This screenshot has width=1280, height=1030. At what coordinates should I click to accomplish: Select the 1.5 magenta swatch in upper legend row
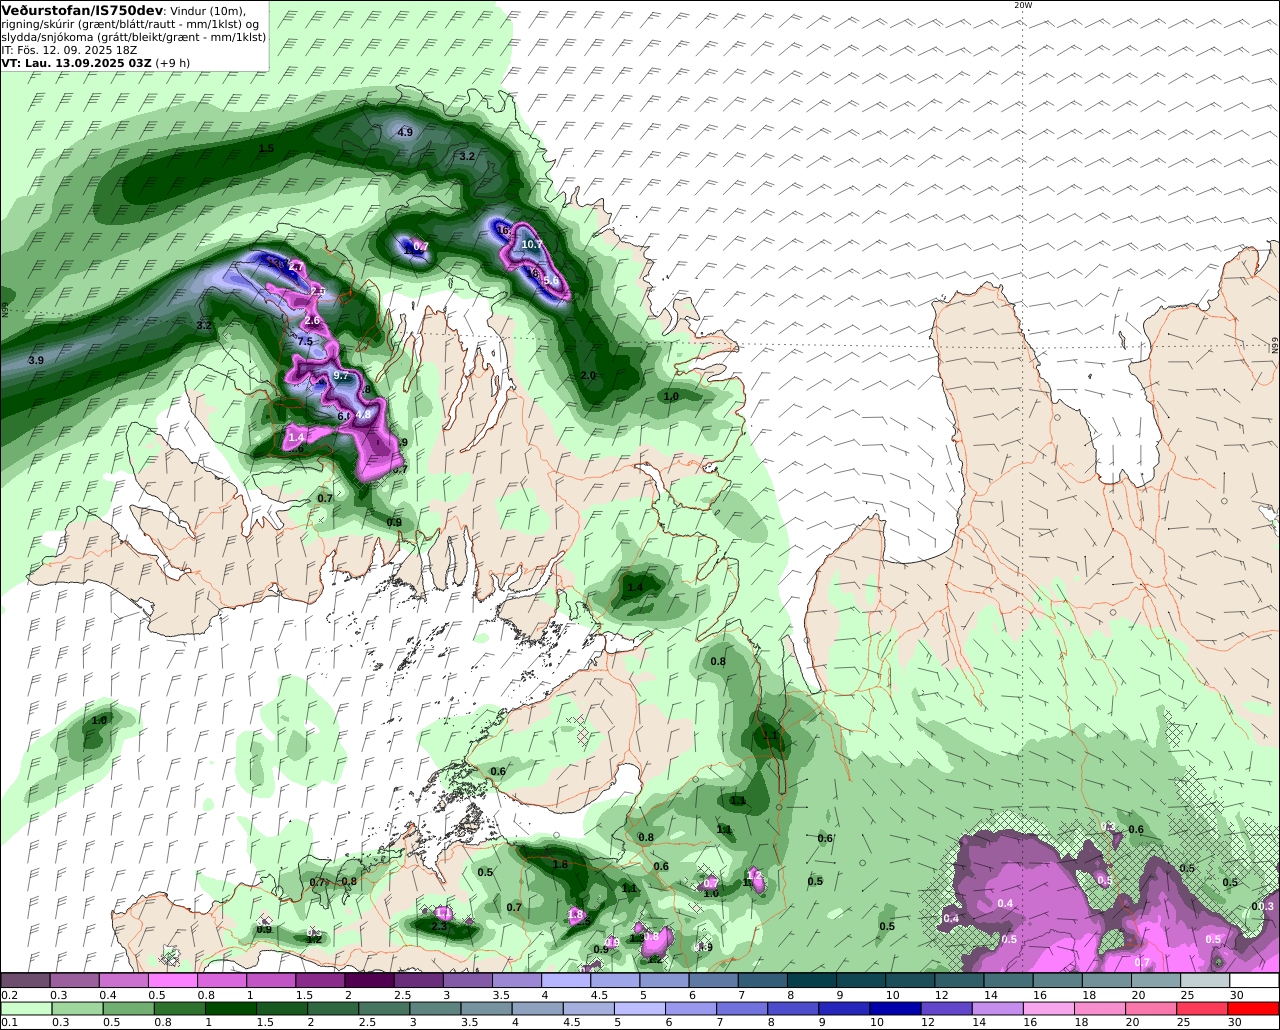(320, 981)
